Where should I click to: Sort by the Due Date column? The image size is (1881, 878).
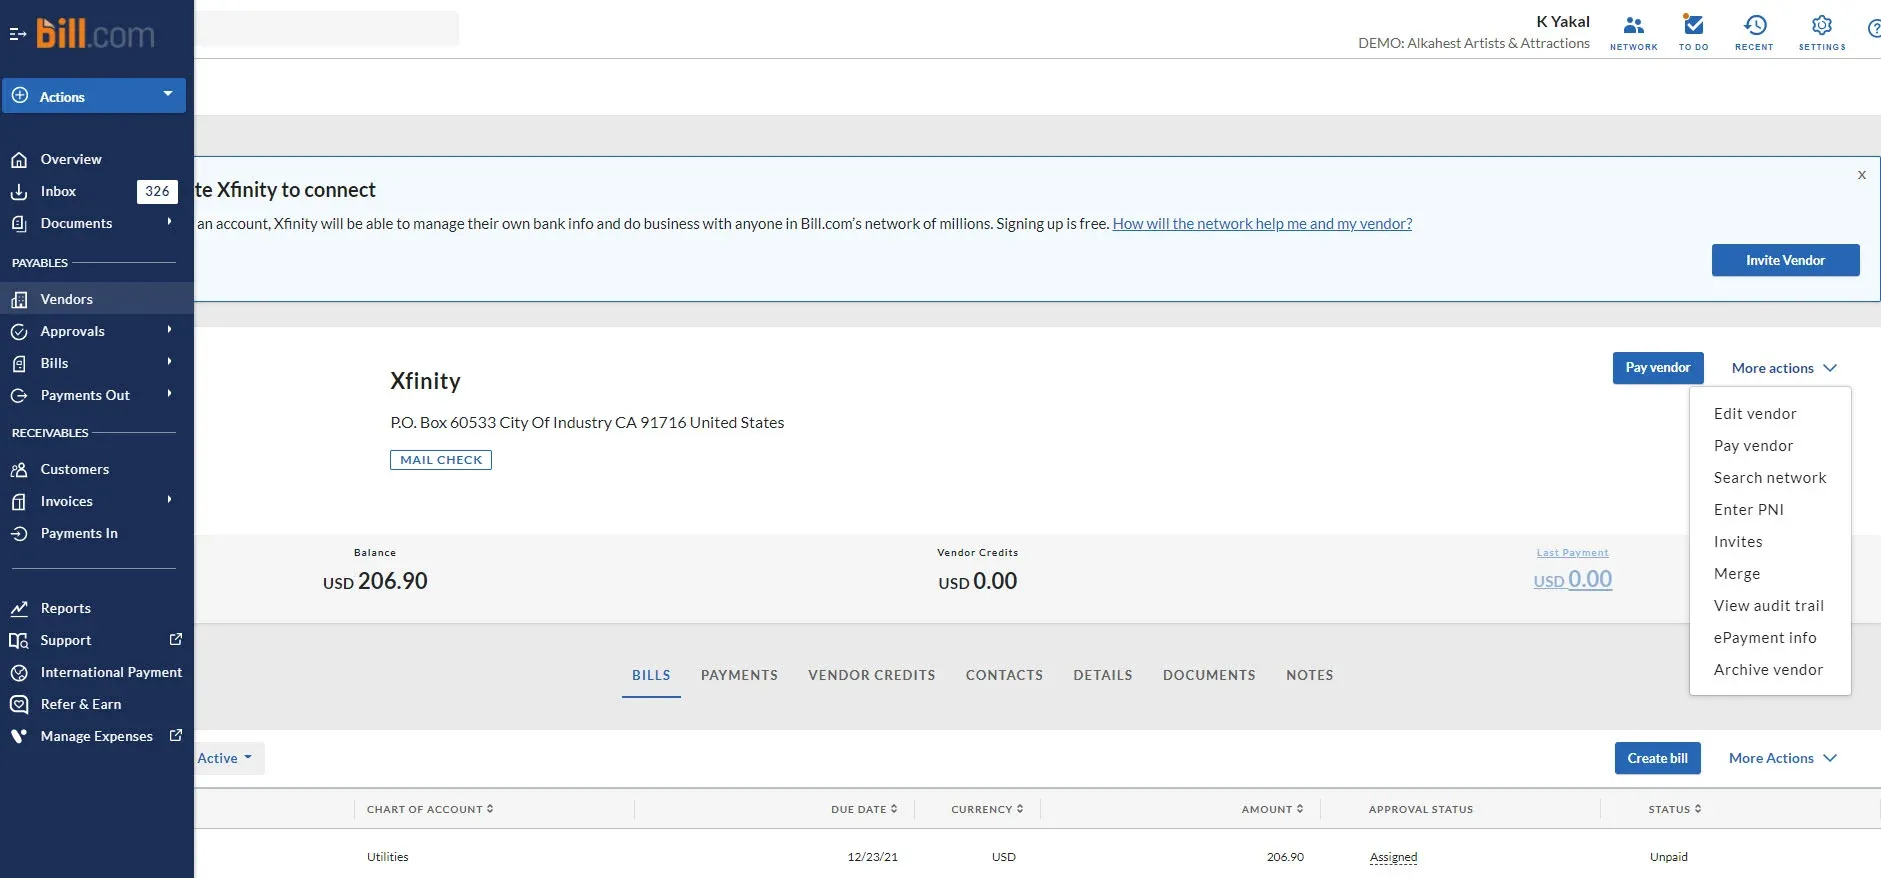863,809
